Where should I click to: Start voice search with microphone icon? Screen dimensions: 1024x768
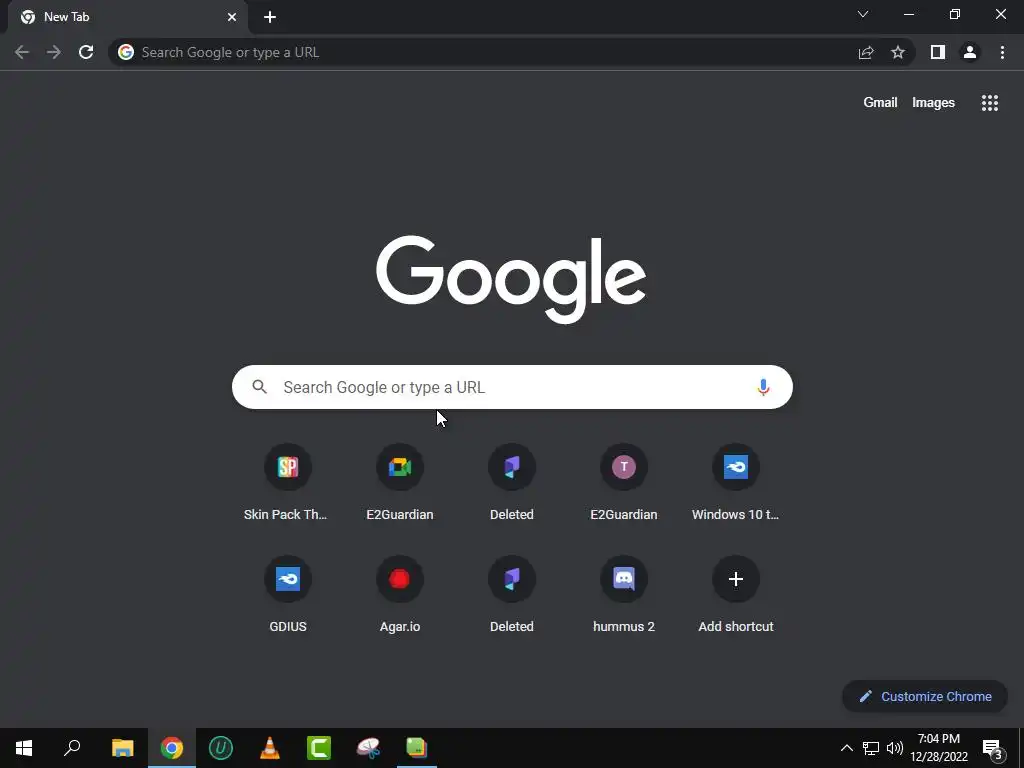[763, 387]
